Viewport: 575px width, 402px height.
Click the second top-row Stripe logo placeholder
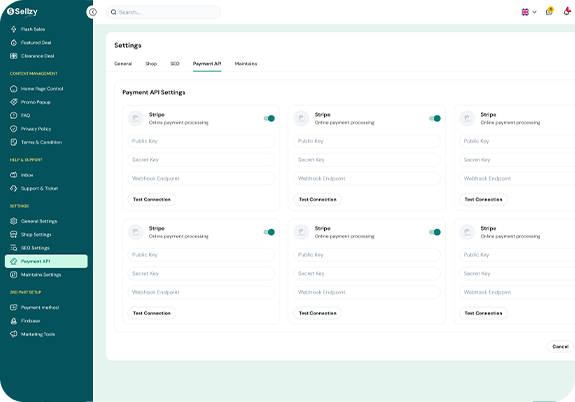tap(301, 118)
